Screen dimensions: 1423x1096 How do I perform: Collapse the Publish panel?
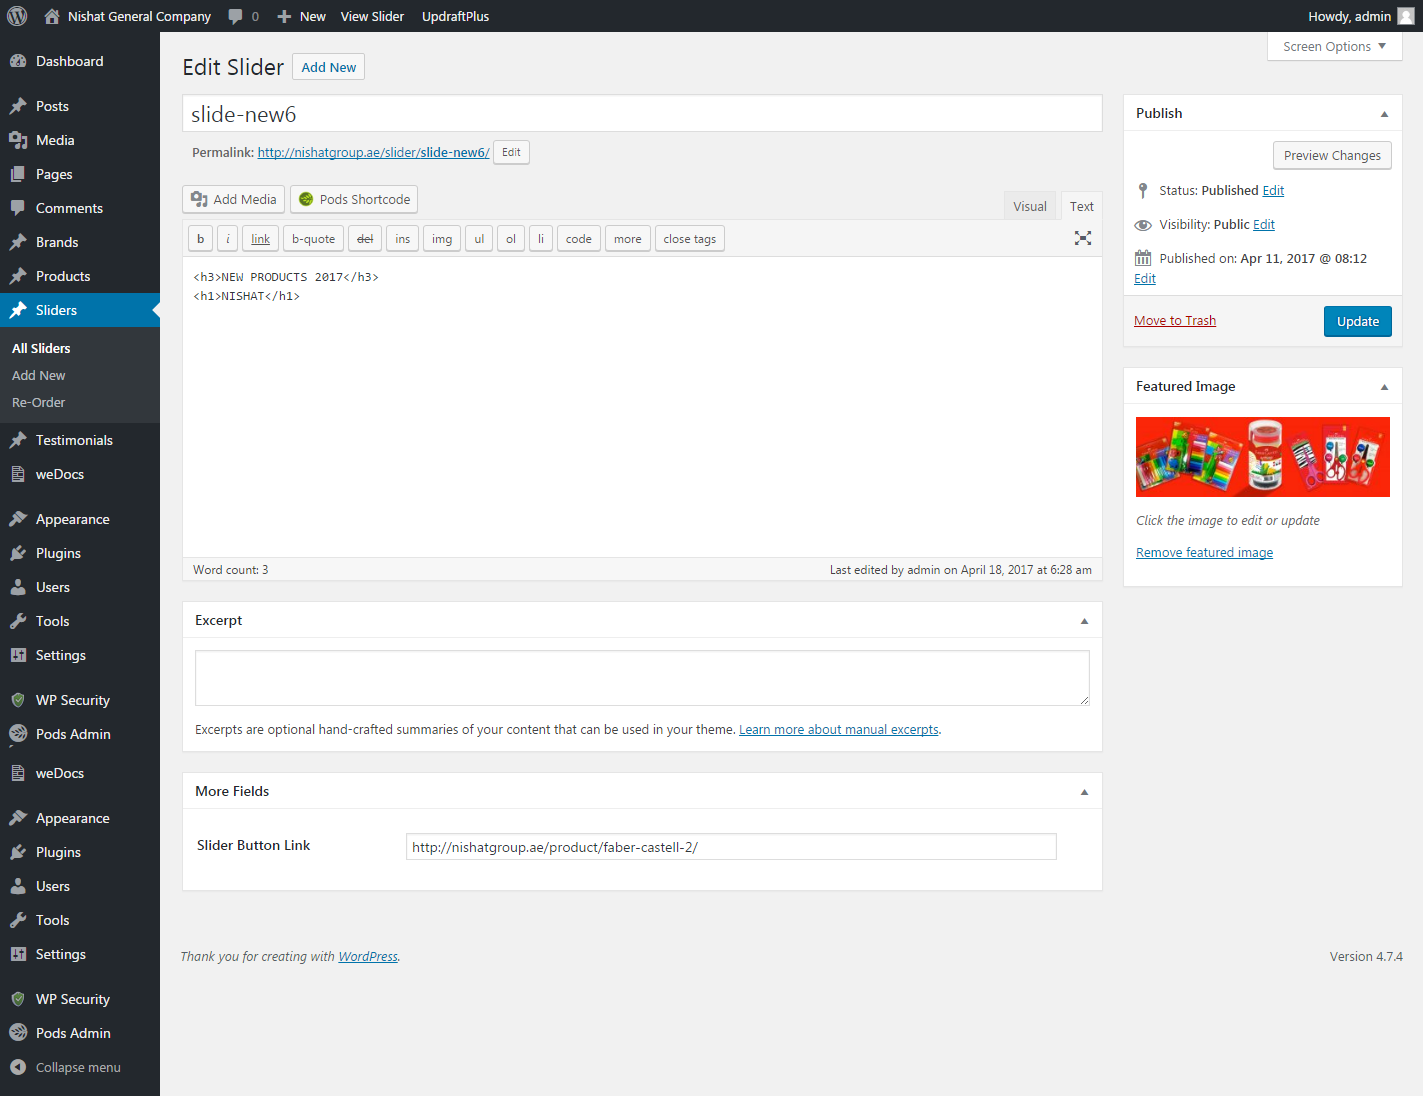[1384, 114]
